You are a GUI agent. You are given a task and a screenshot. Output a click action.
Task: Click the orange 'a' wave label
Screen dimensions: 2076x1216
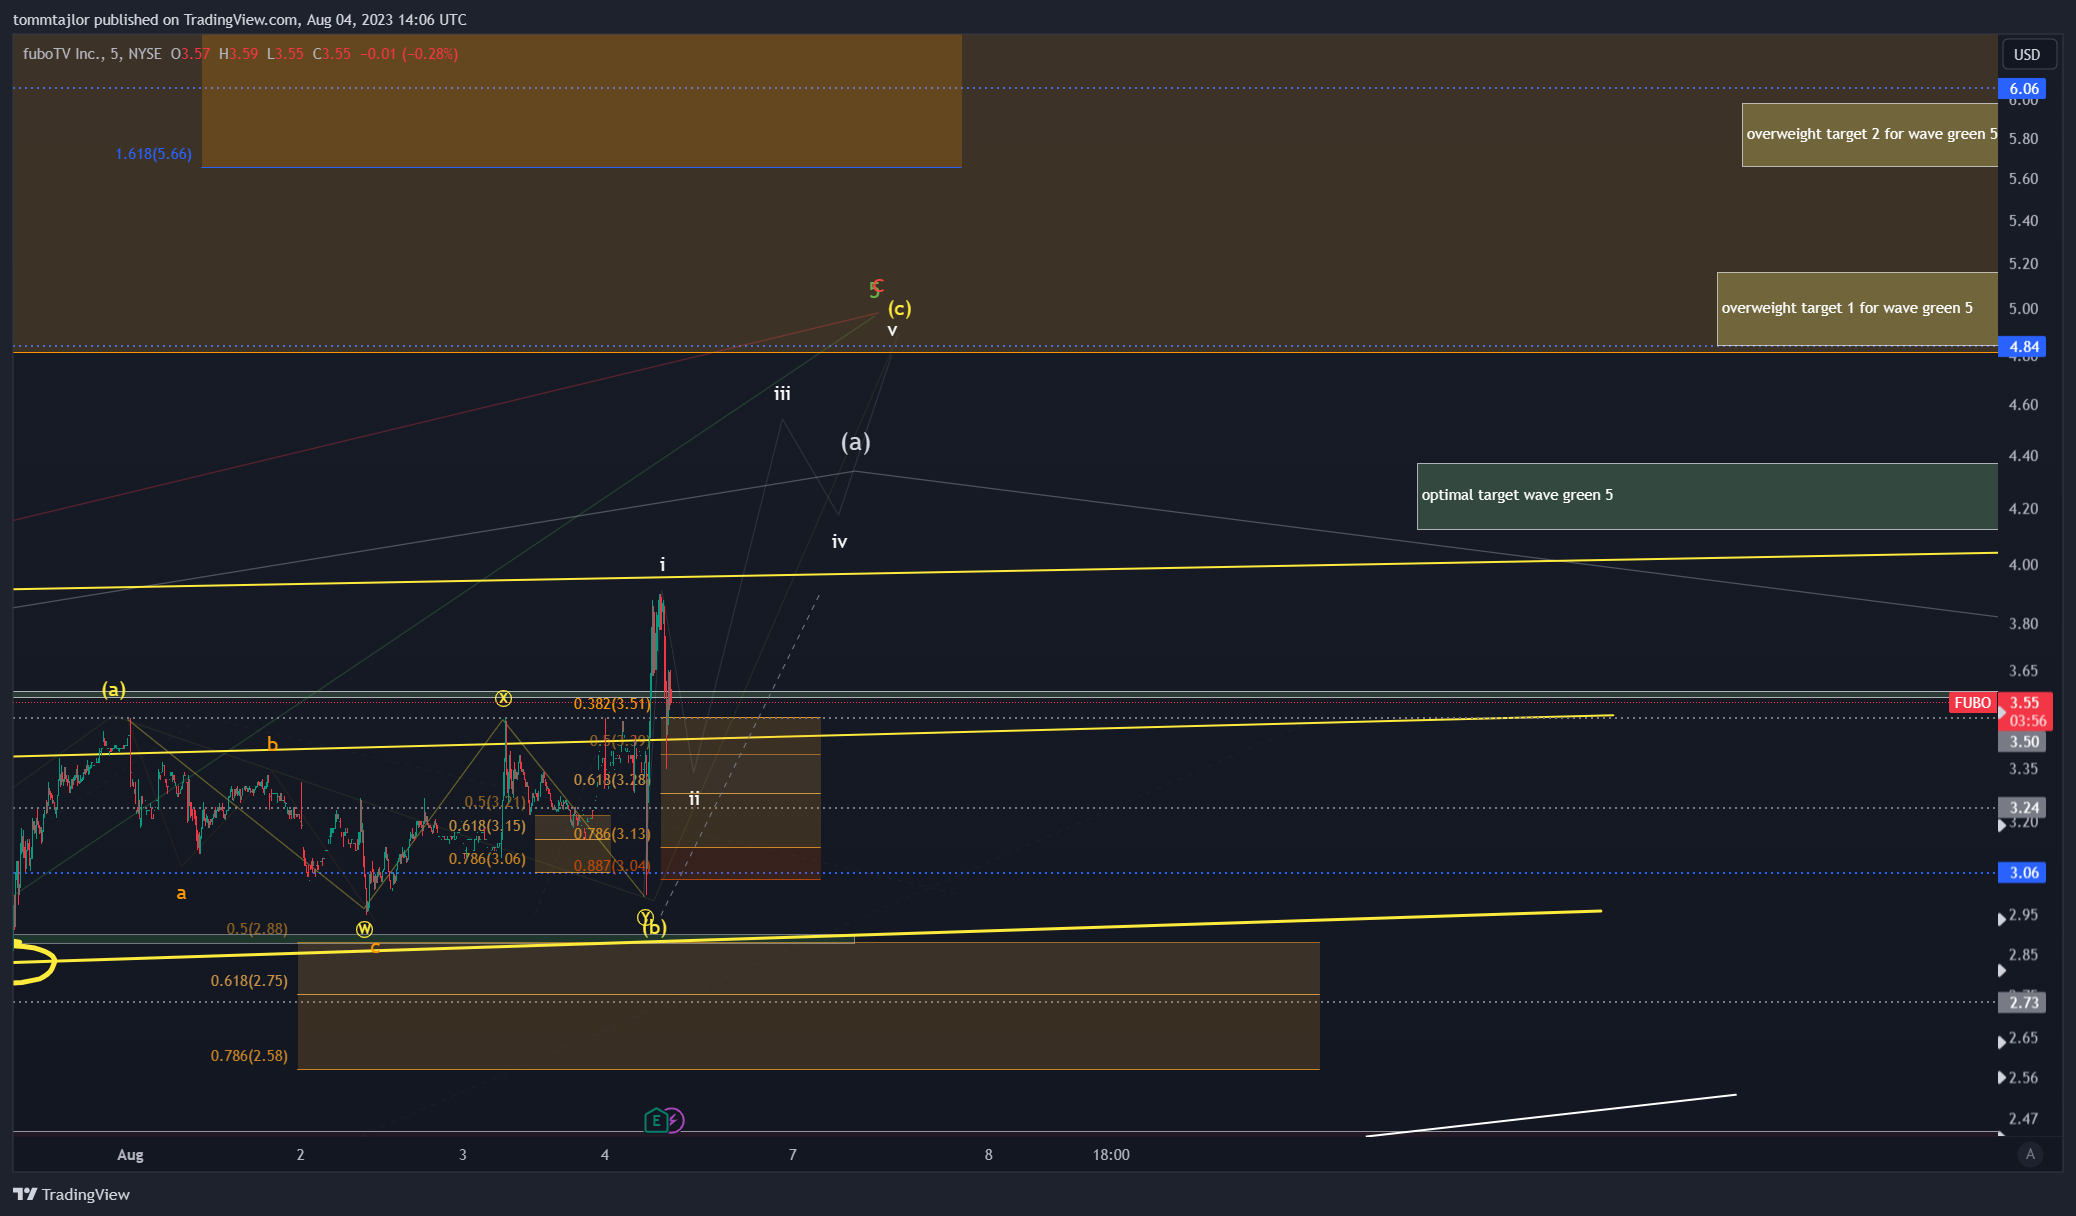[181, 894]
